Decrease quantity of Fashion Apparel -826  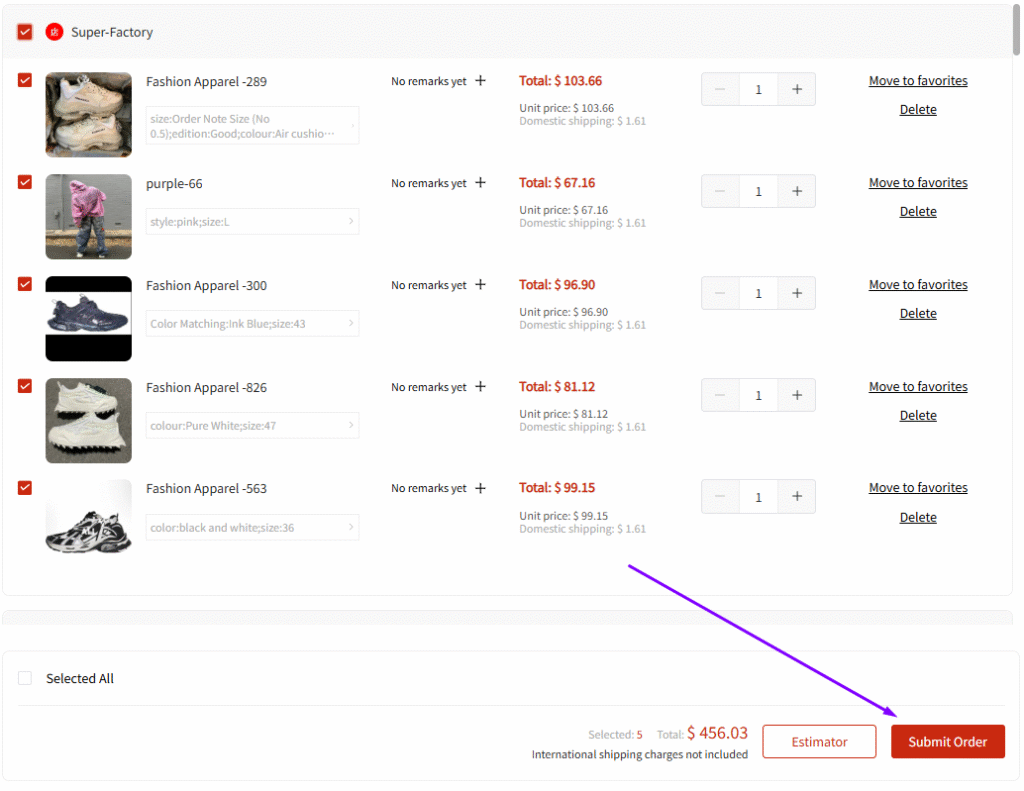tap(720, 395)
